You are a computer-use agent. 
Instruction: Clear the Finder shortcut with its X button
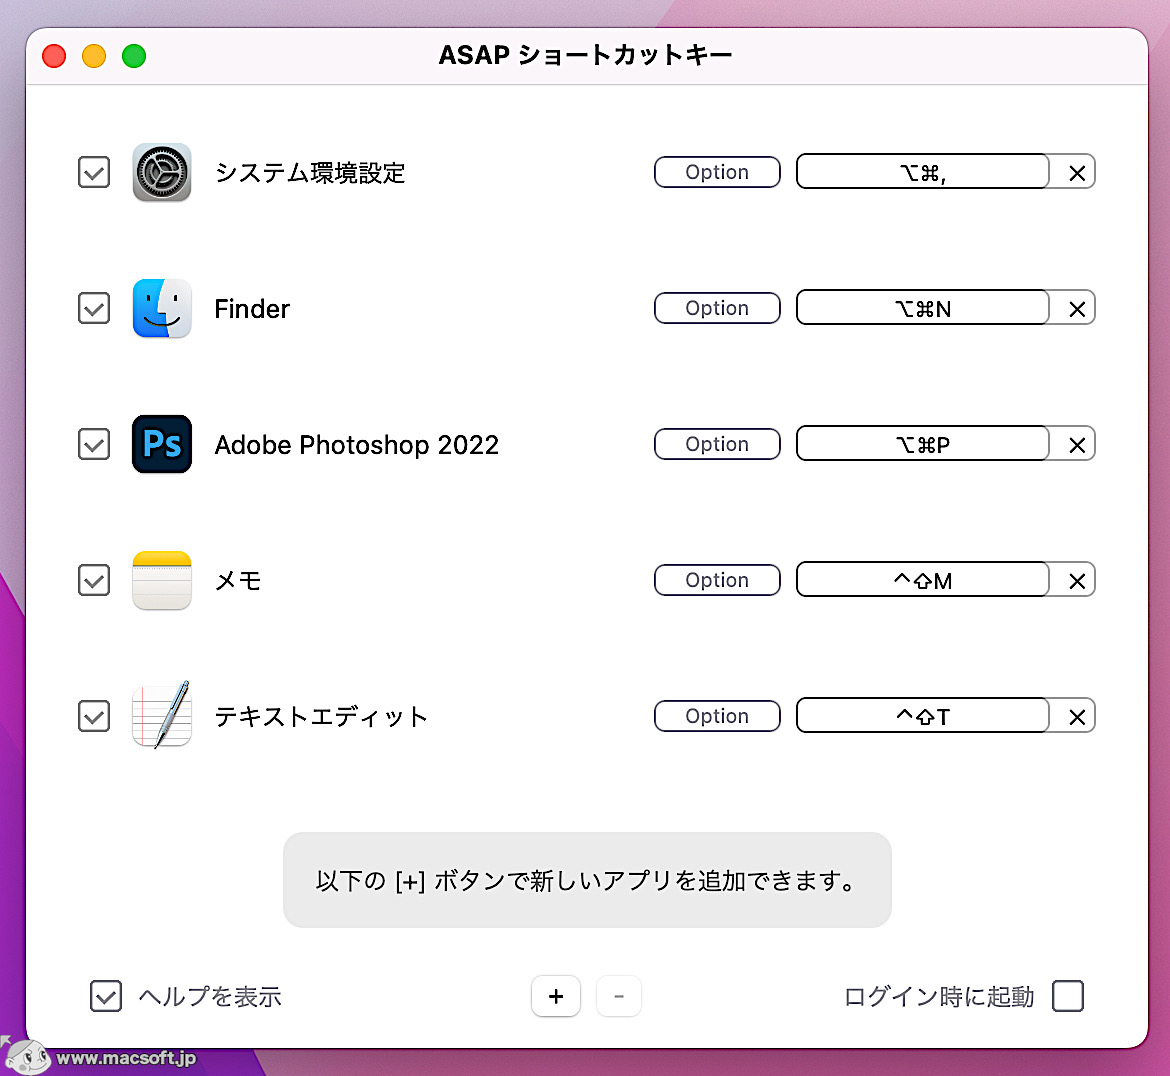pos(1077,308)
